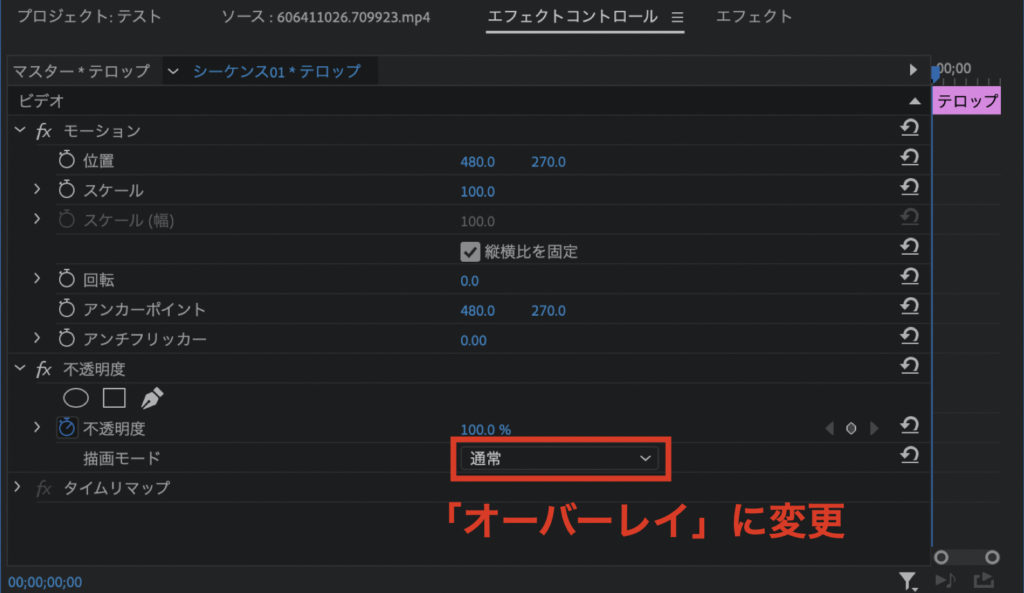The image size is (1024, 593).
Task: Reset the アンカーポイント parameter
Action: click(910, 306)
